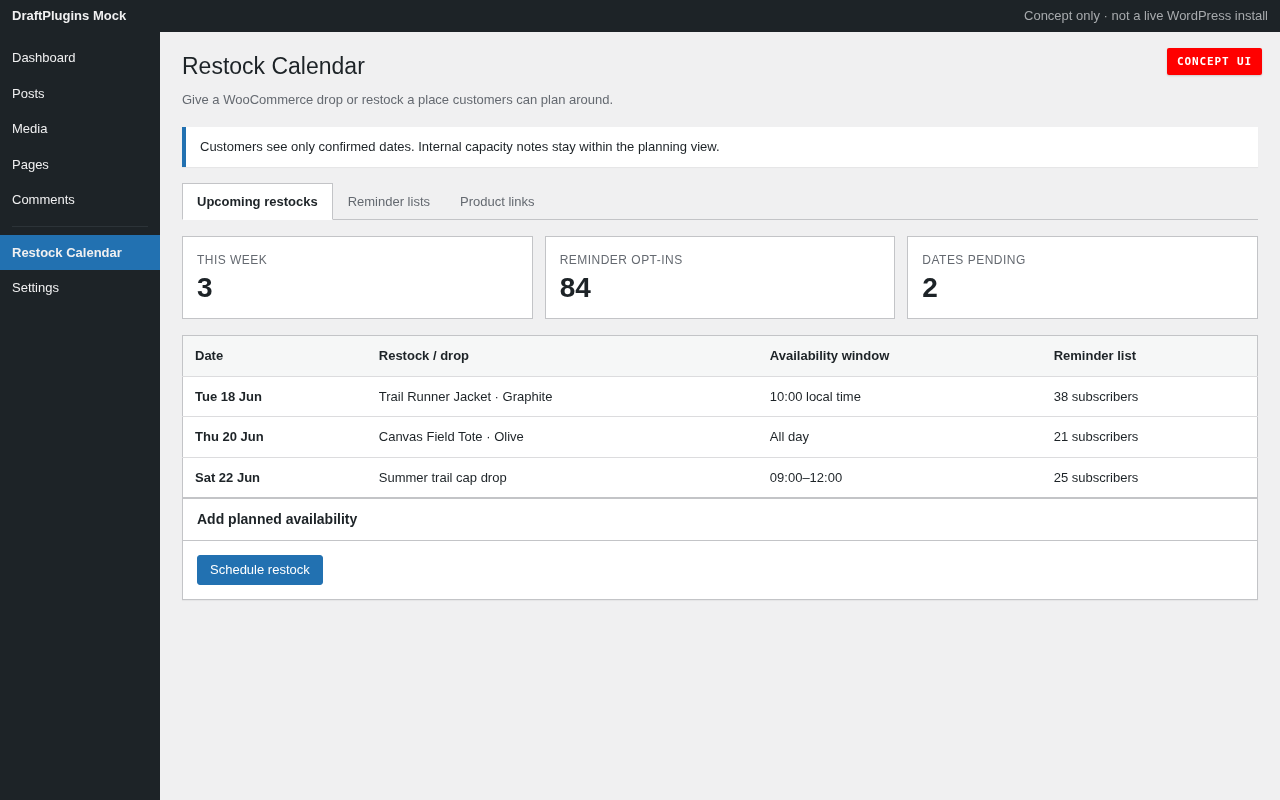Click the WooCommerce drop description subtitle
Viewport: 1280px width, 800px height.
397,100
